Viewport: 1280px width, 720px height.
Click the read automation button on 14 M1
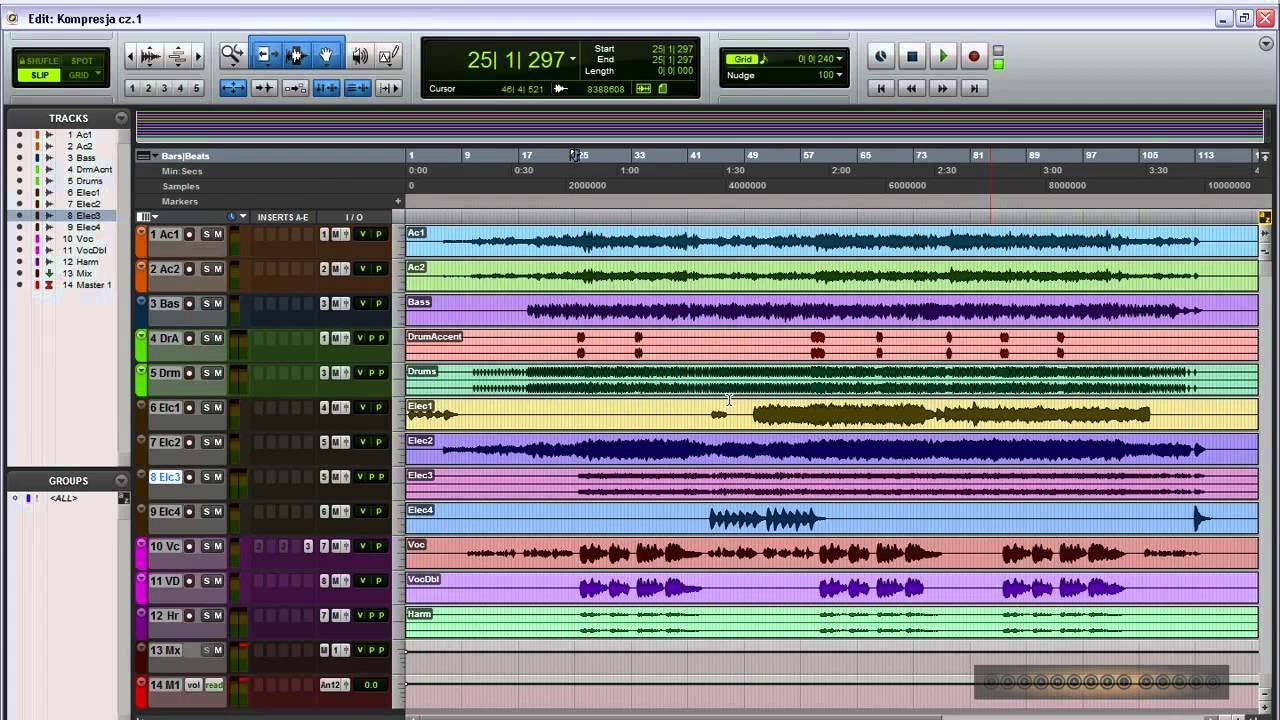click(x=214, y=685)
